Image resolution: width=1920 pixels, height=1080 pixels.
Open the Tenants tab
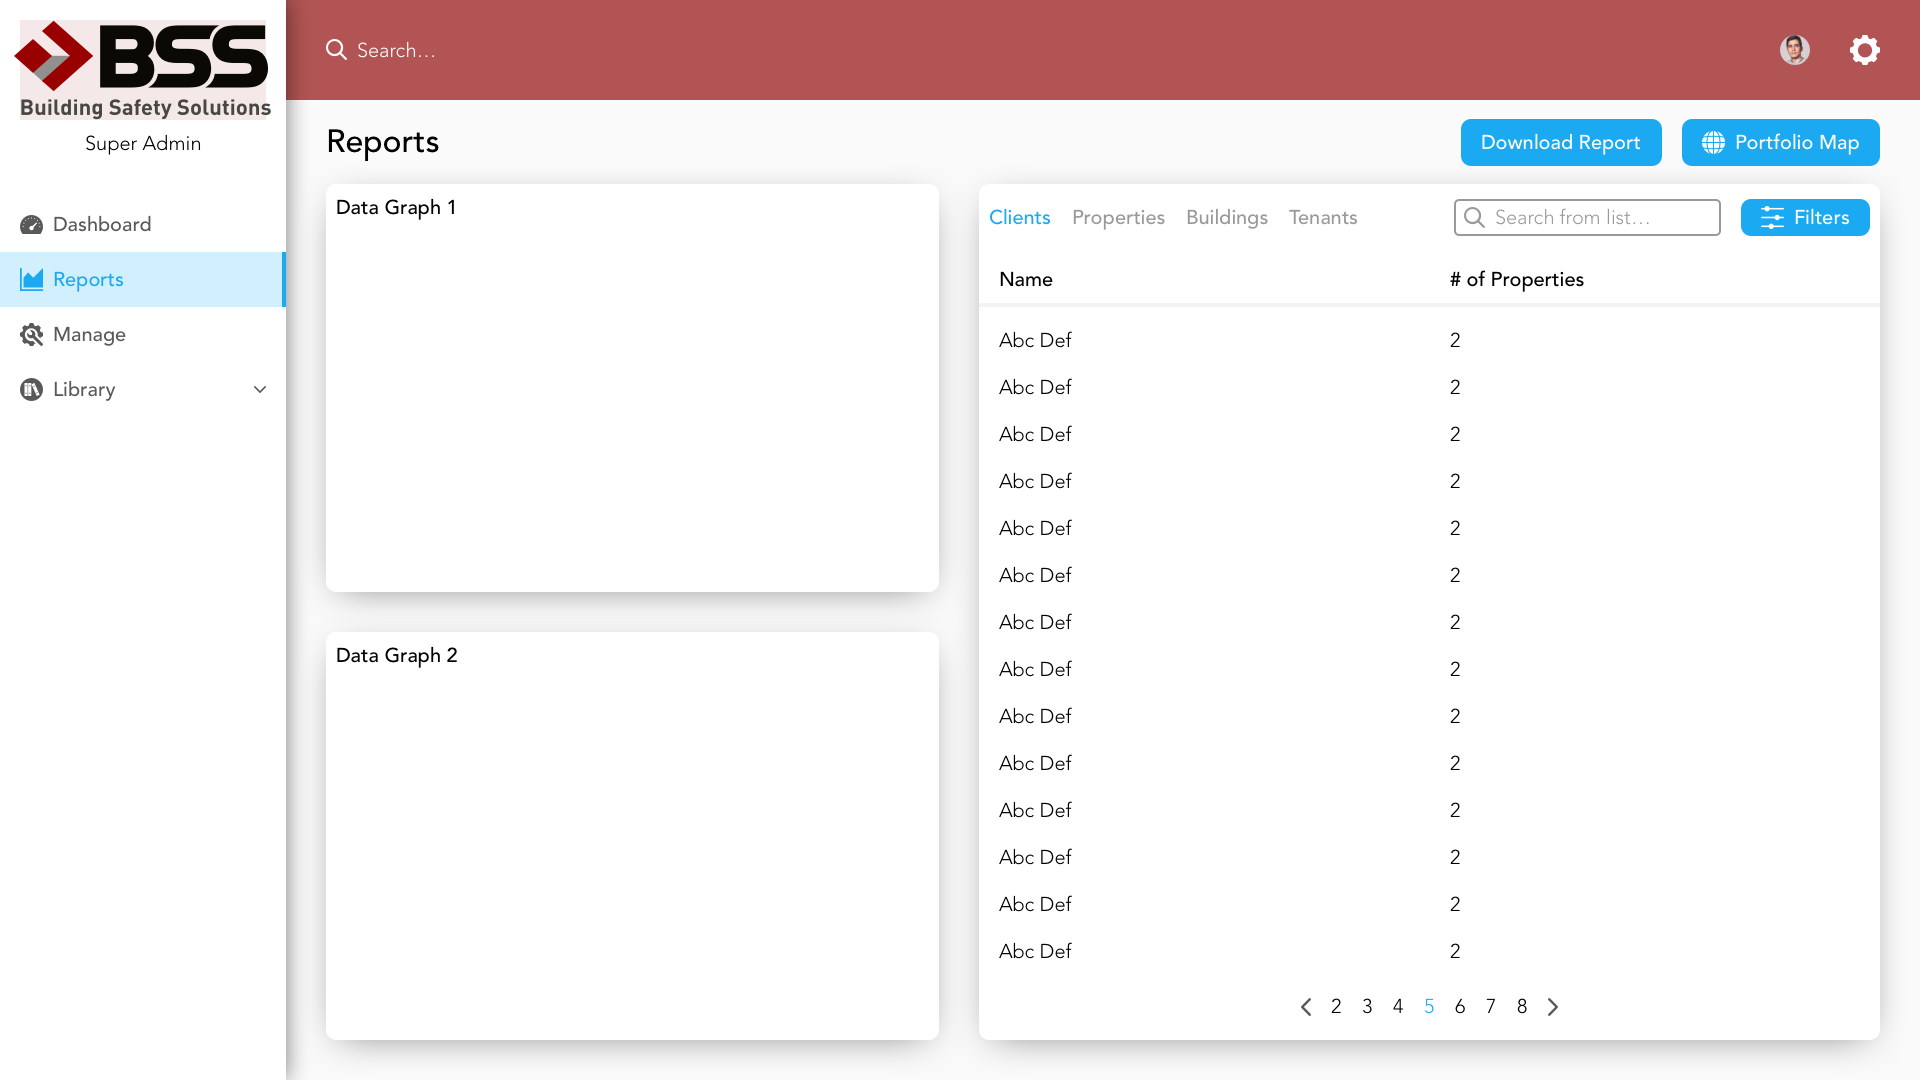(x=1322, y=218)
